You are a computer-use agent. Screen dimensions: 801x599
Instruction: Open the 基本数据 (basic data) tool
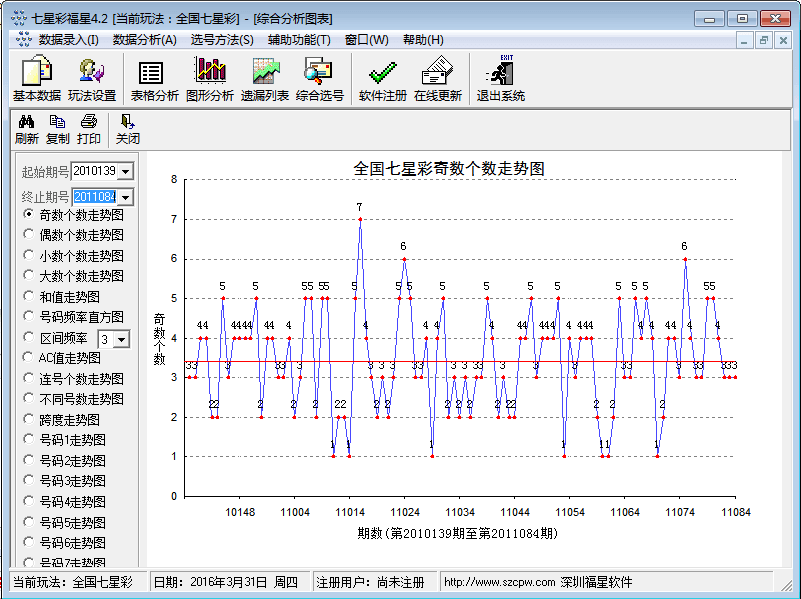[36, 78]
